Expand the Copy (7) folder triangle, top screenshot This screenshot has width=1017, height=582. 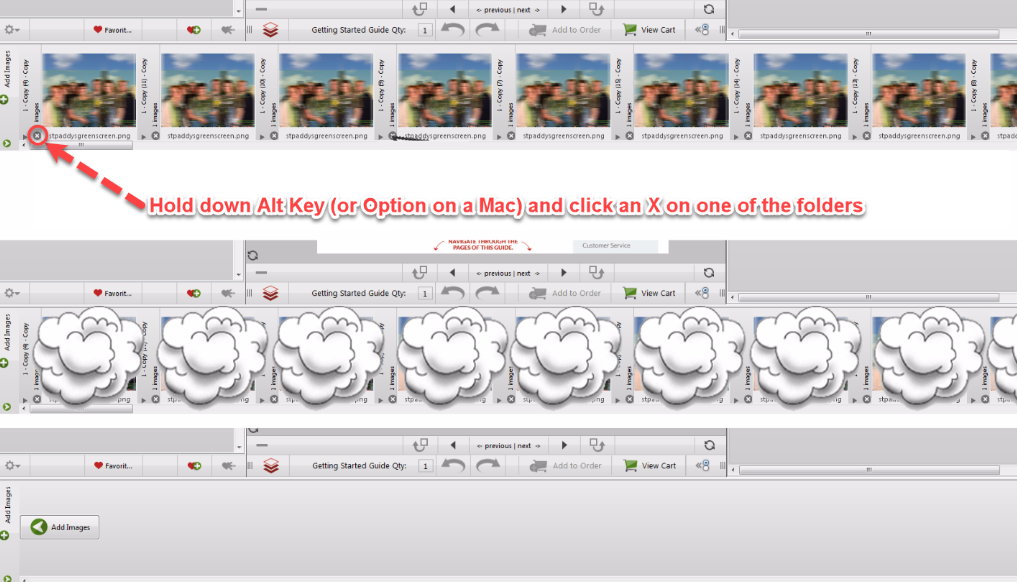(499, 137)
